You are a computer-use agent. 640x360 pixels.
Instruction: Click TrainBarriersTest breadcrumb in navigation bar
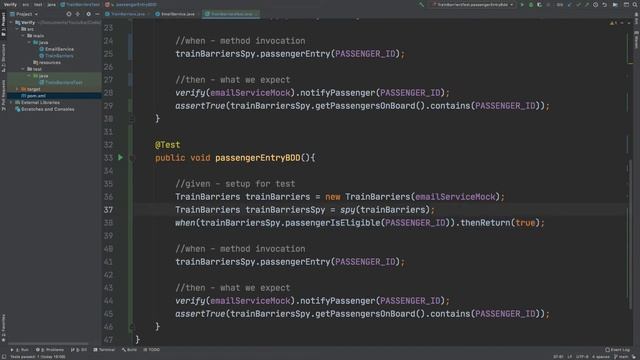pos(80,4)
